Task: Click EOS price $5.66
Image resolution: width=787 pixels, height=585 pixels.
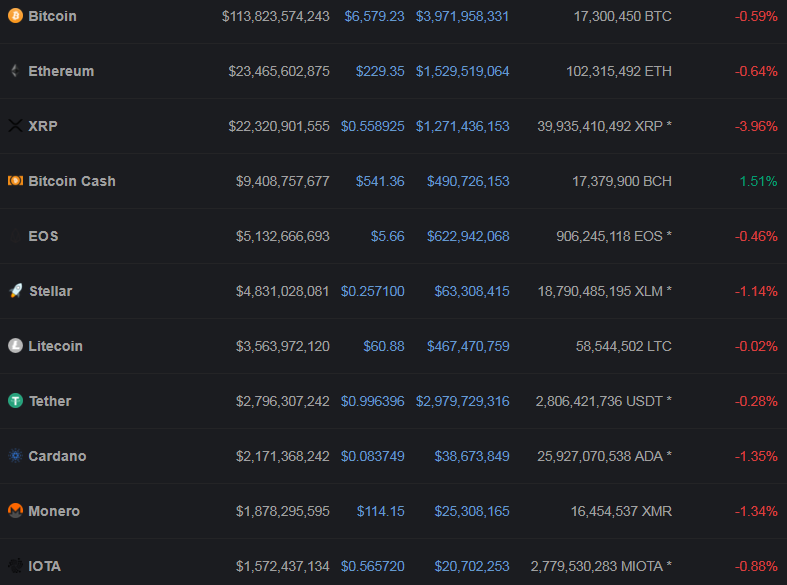Action: point(387,236)
